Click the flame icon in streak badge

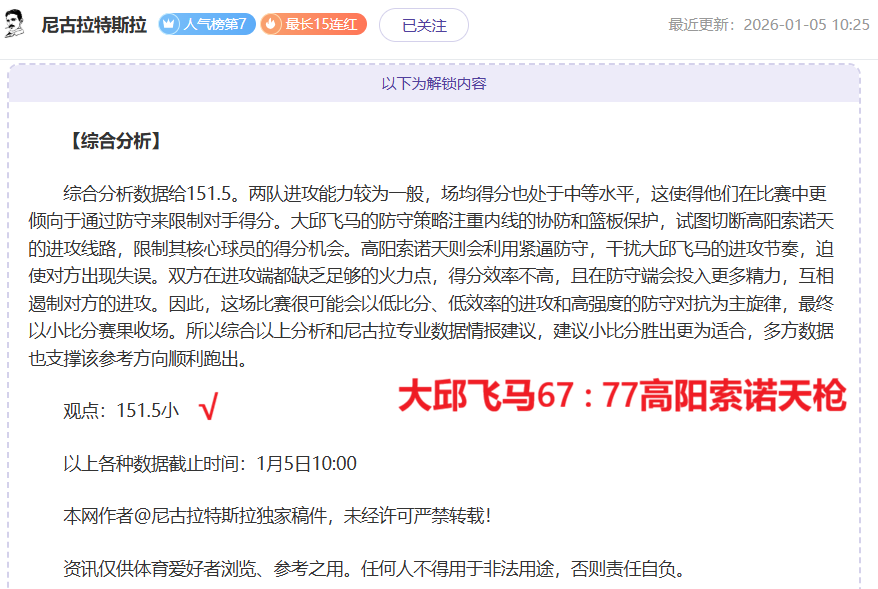(x=273, y=25)
